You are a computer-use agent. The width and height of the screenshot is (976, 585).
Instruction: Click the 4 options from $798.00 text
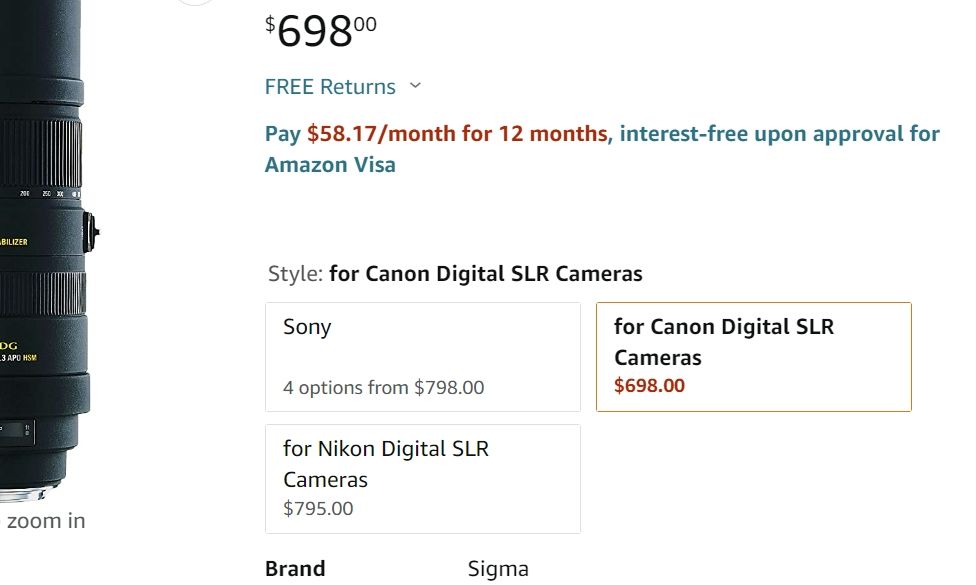[x=383, y=388]
